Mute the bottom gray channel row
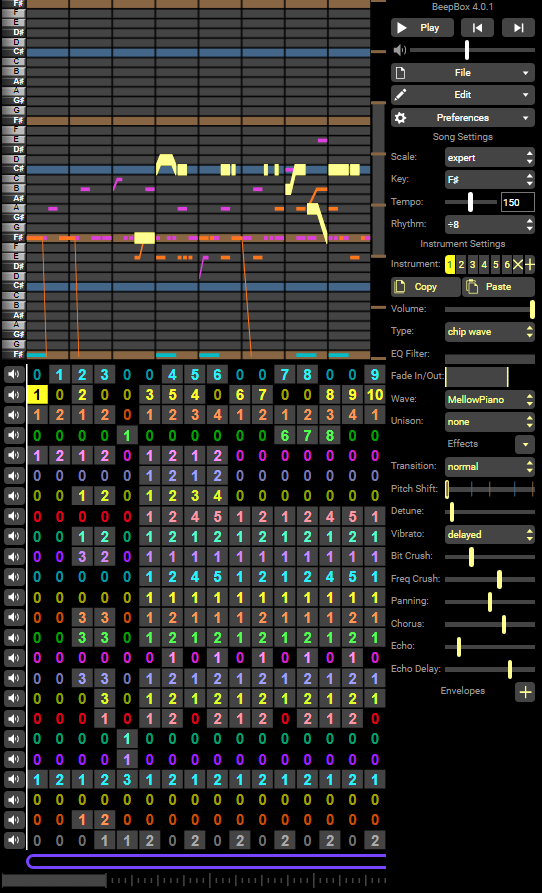The width and height of the screenshot is (542, 893). click(x=14, y=839)
